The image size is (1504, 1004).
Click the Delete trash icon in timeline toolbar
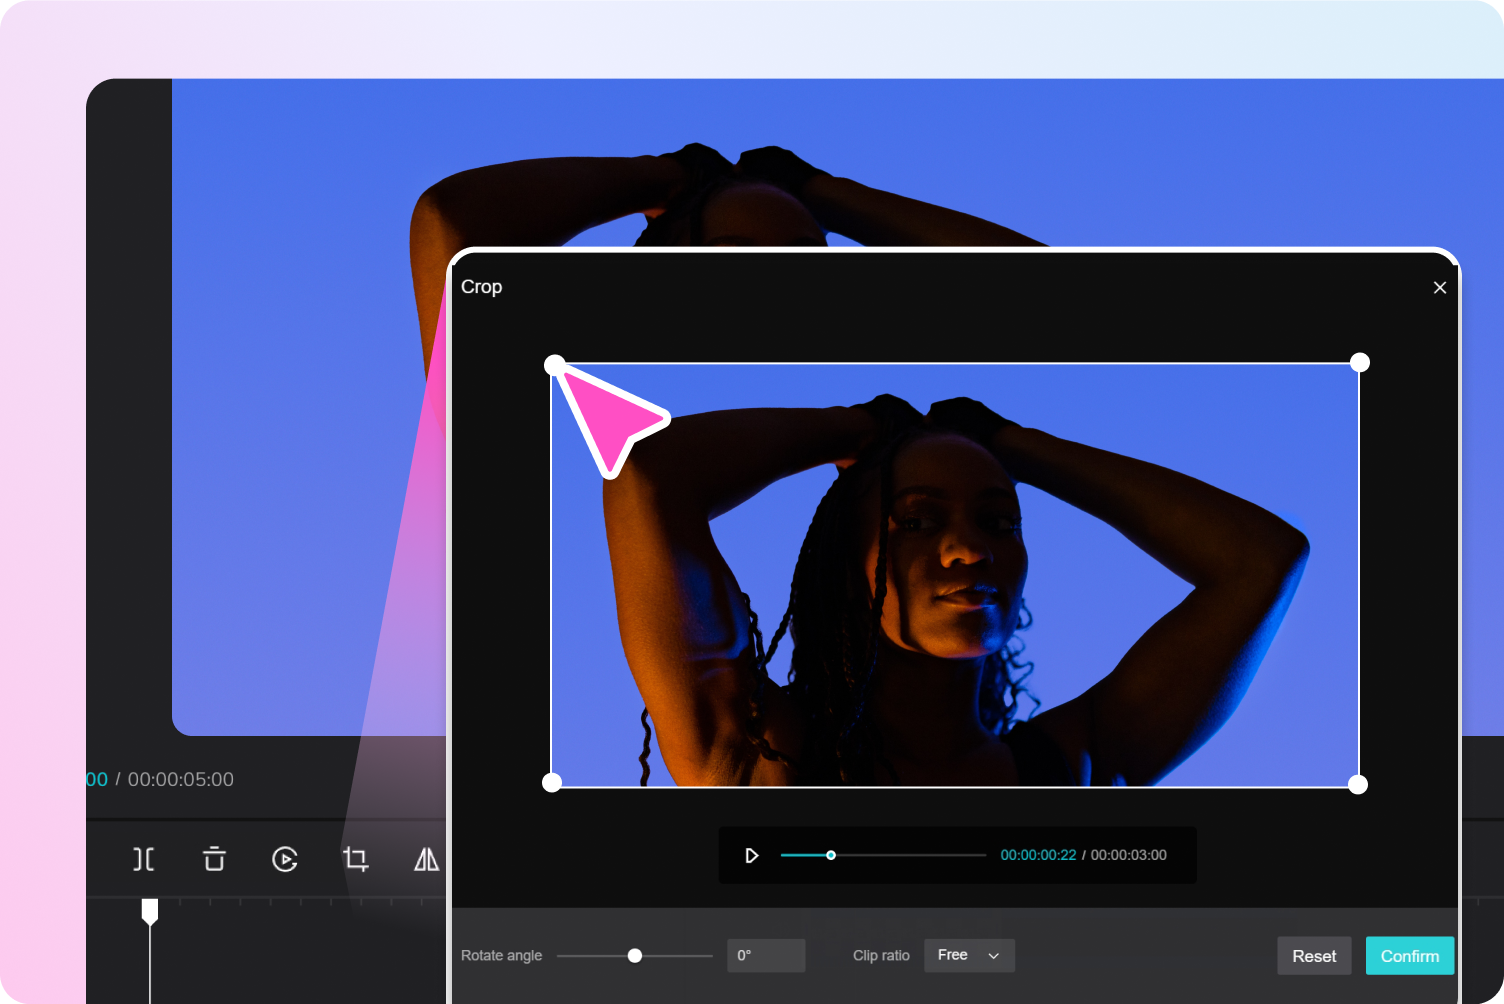[214, 859]
